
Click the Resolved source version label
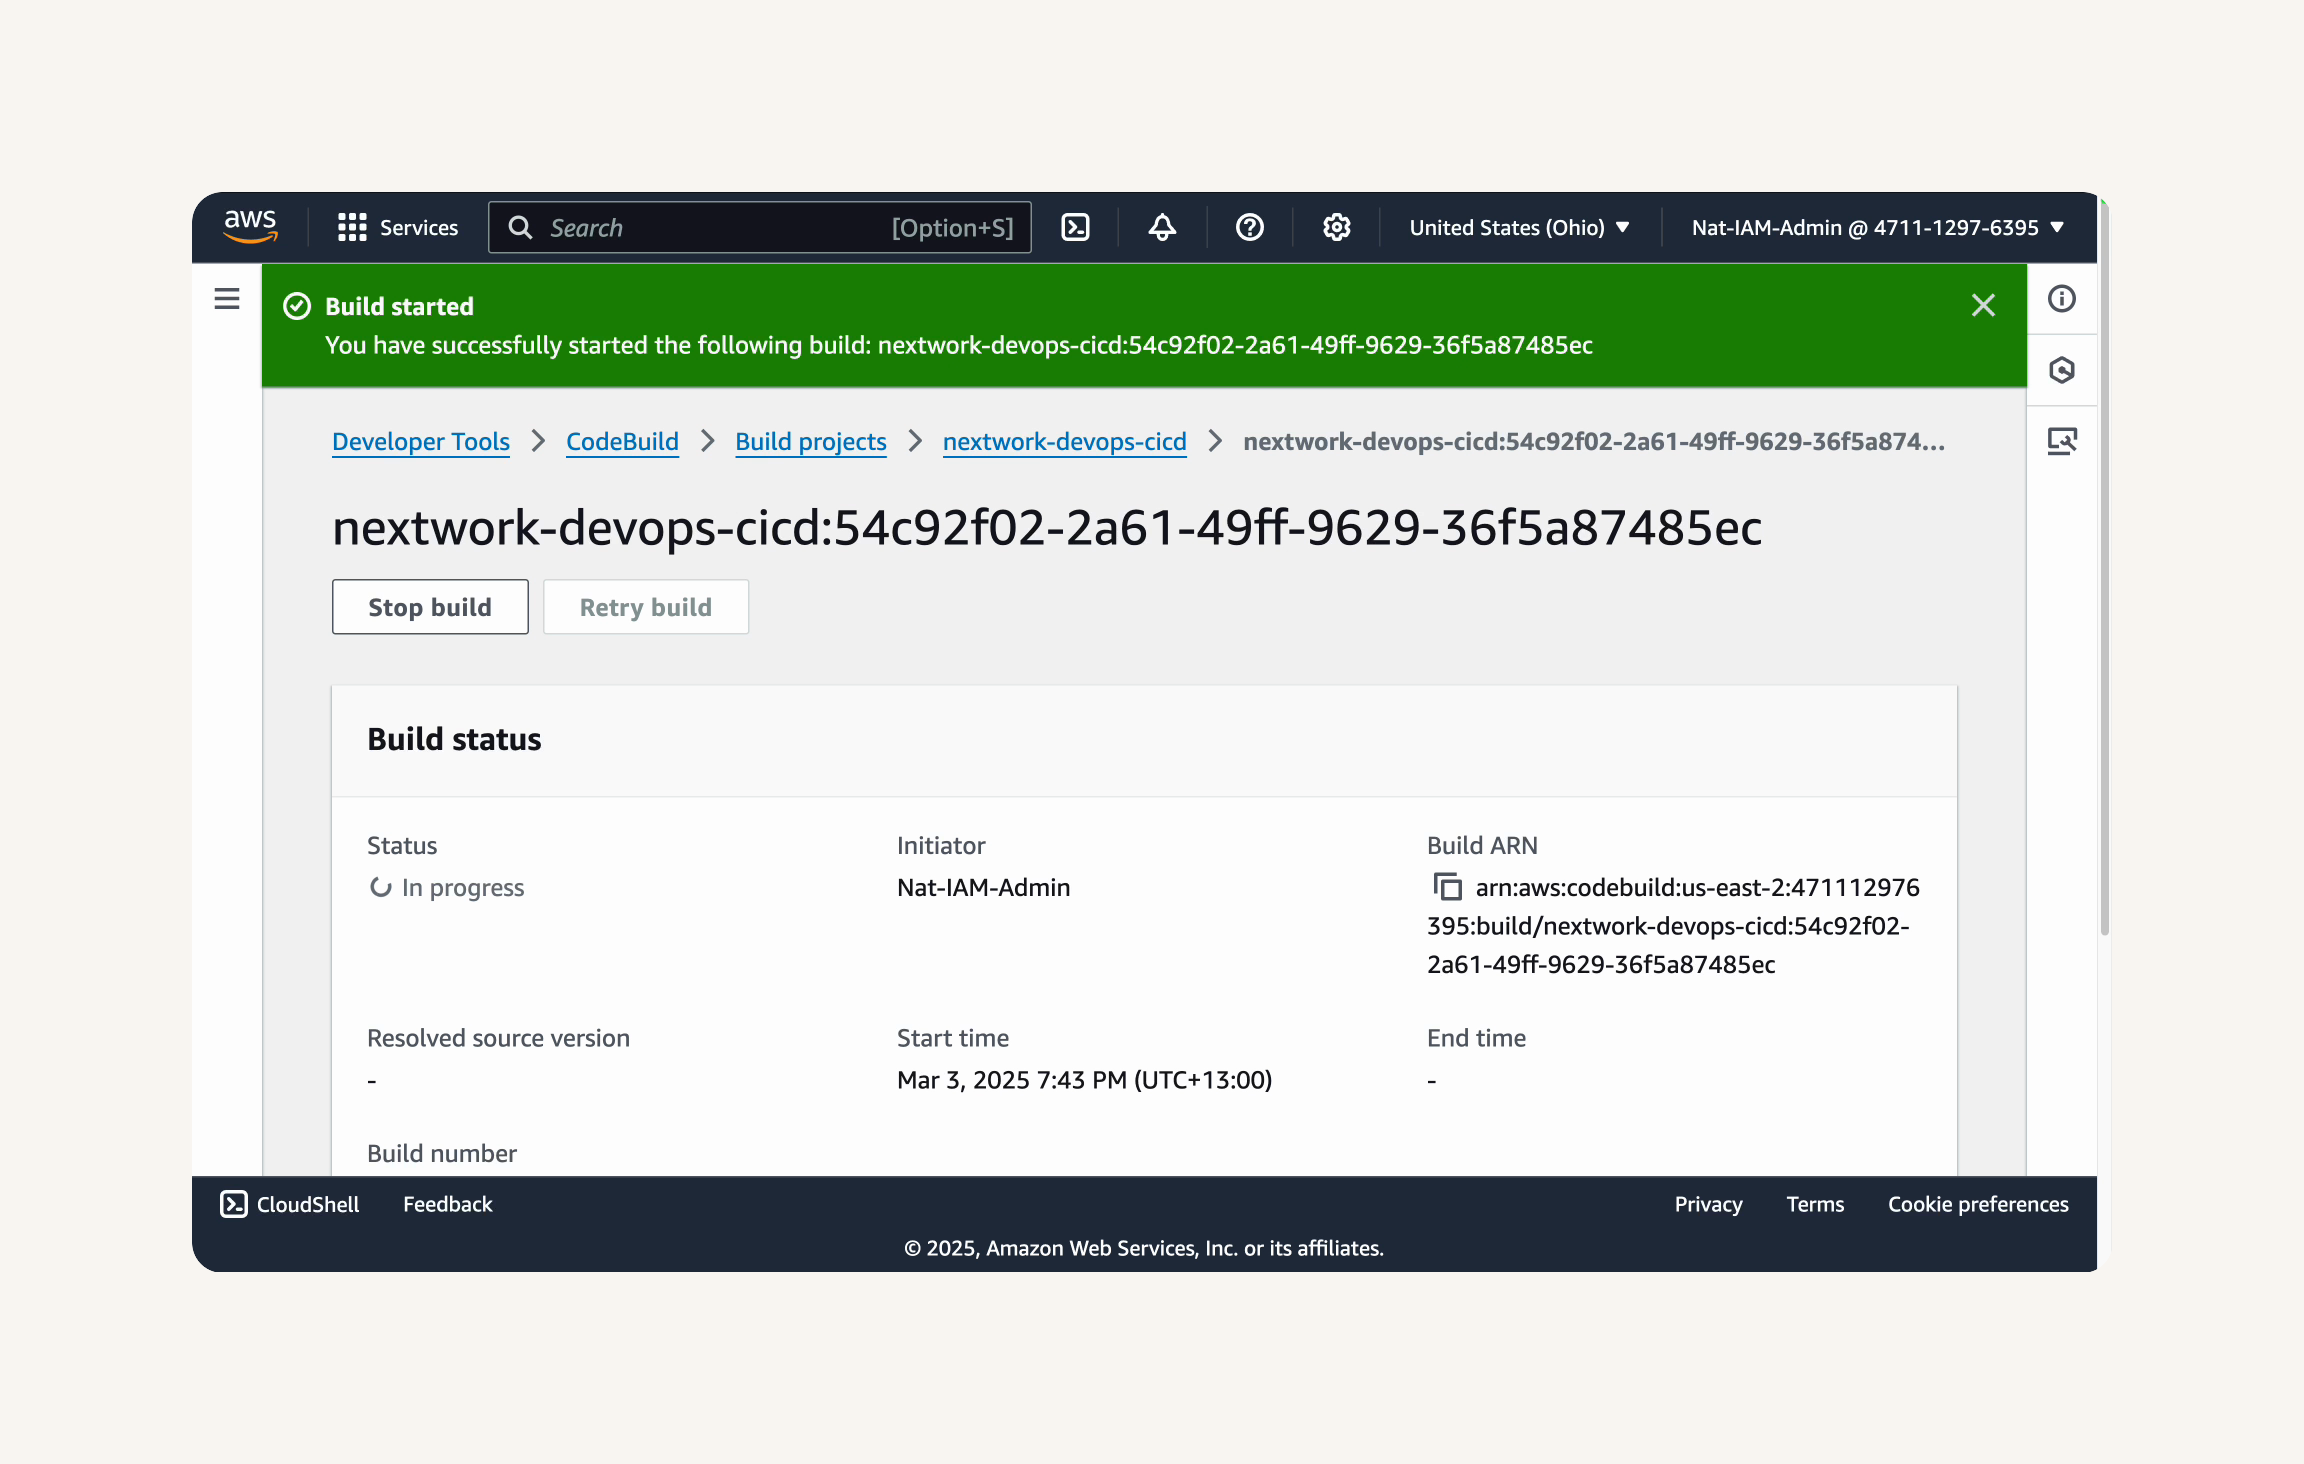pyautogui.click(x=498, y=1038)
